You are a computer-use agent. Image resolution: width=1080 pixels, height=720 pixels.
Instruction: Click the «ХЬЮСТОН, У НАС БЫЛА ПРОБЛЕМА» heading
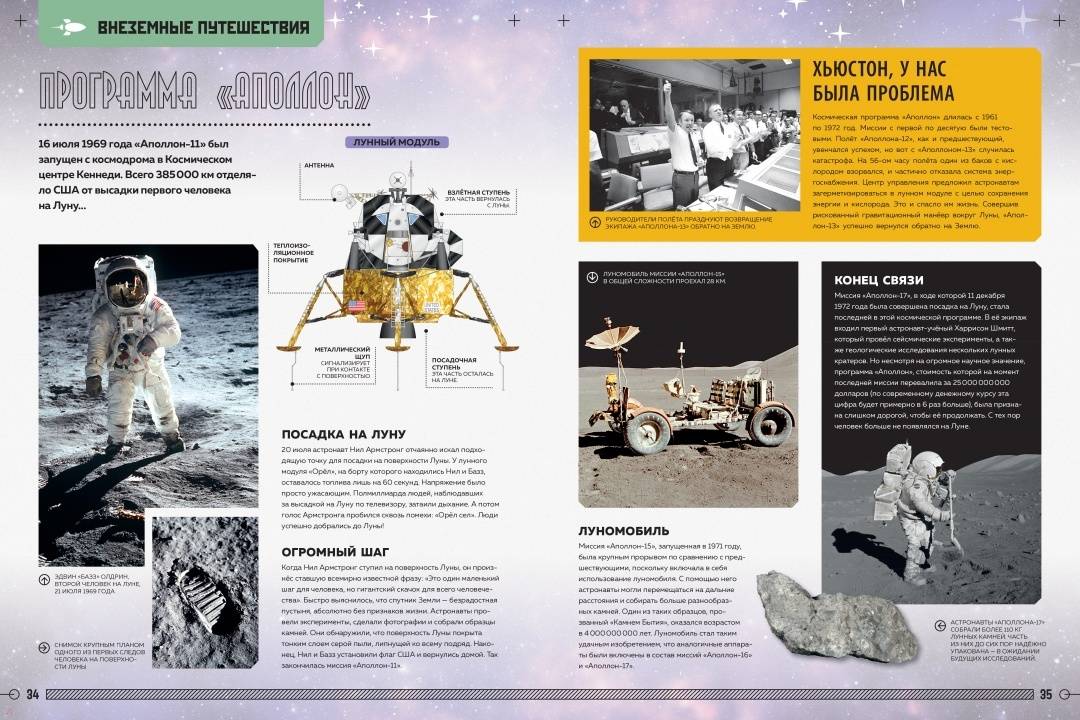click(x=884, y=81)
